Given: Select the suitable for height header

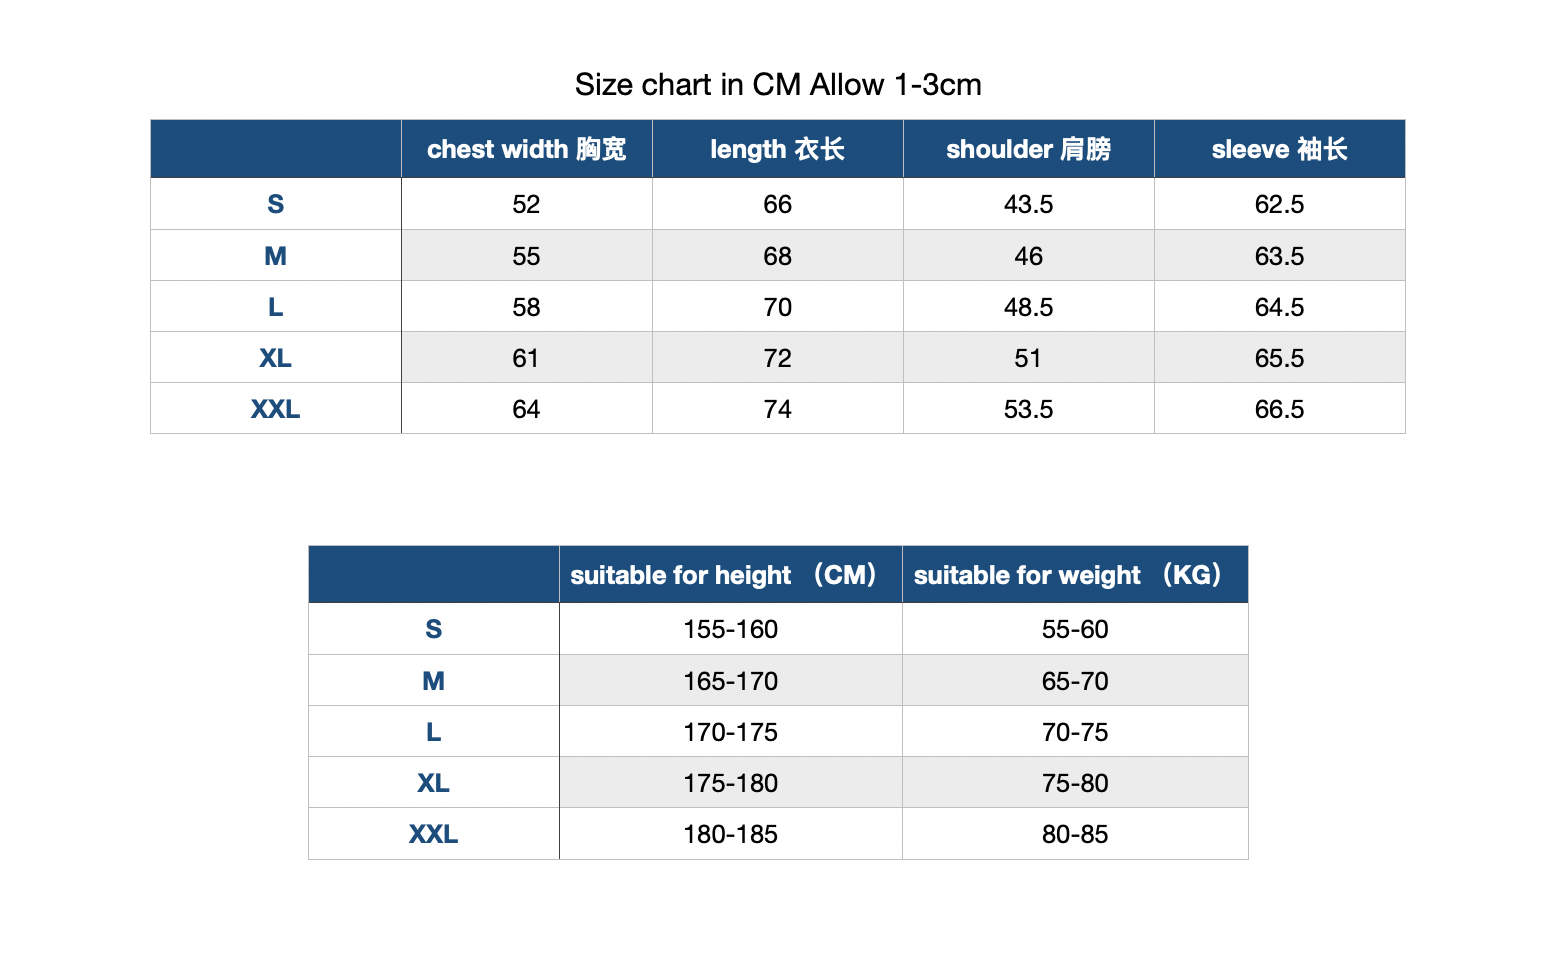Looking at the screenshot, I should 731,575.
